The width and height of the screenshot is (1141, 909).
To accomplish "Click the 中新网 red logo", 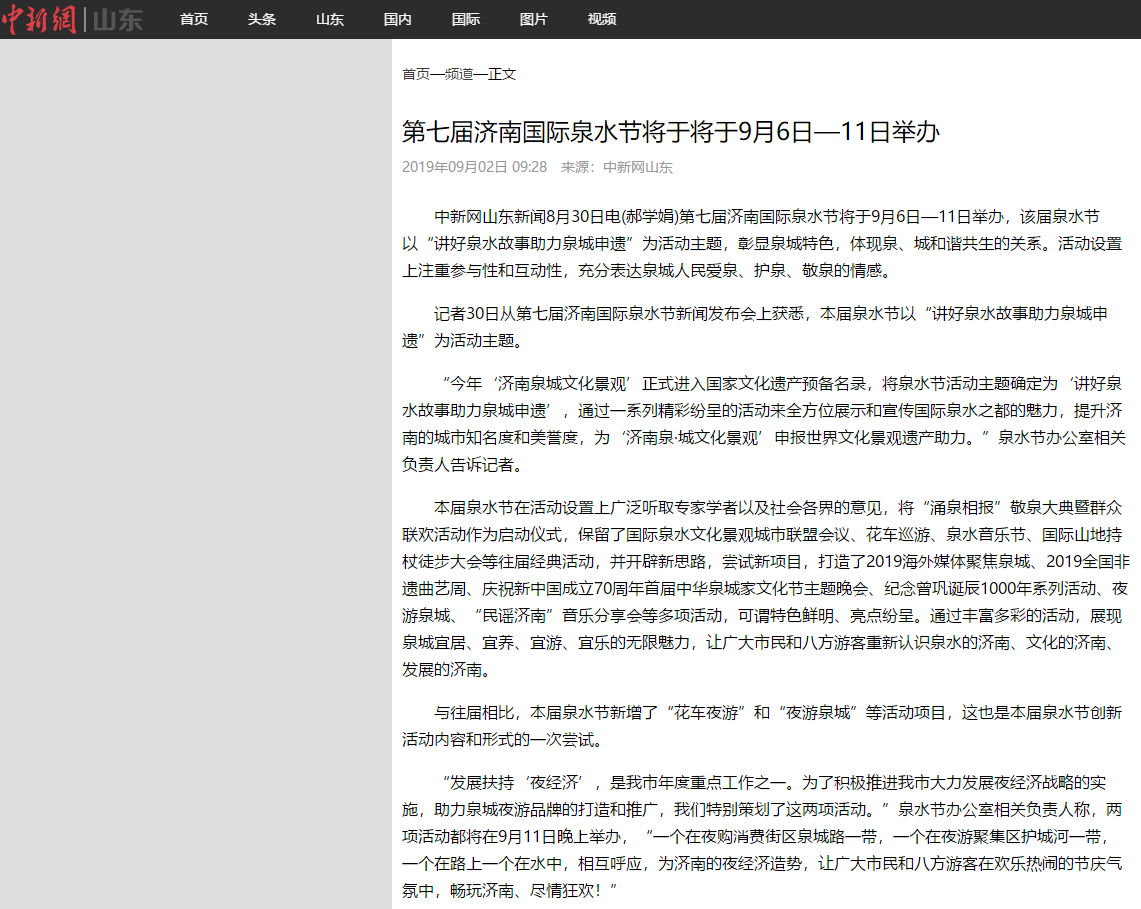I will 39,19.
